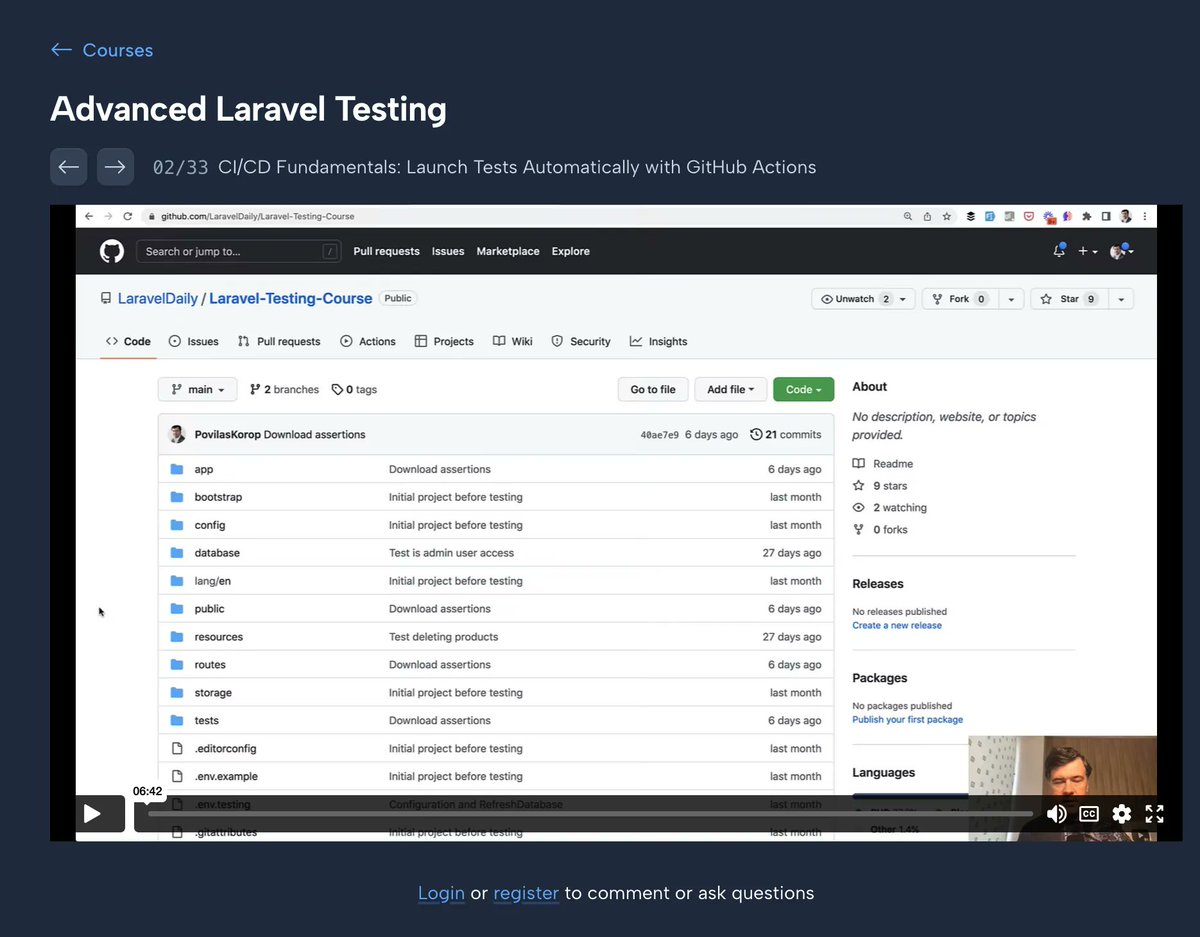Open the resources folder

(x=219, y=637)
